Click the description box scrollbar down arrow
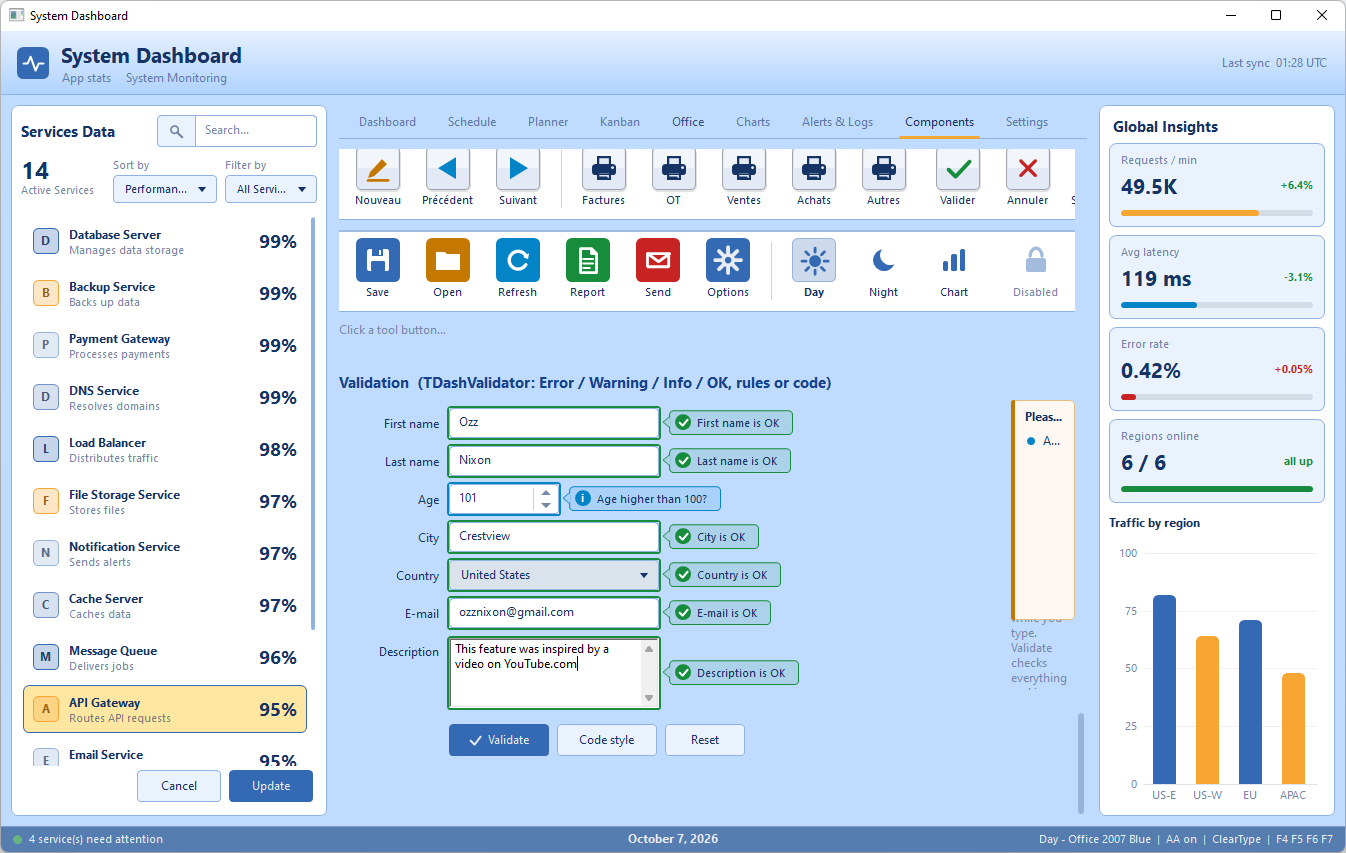This screenshot has width=1346, height=853. click(x=649, y=698)
